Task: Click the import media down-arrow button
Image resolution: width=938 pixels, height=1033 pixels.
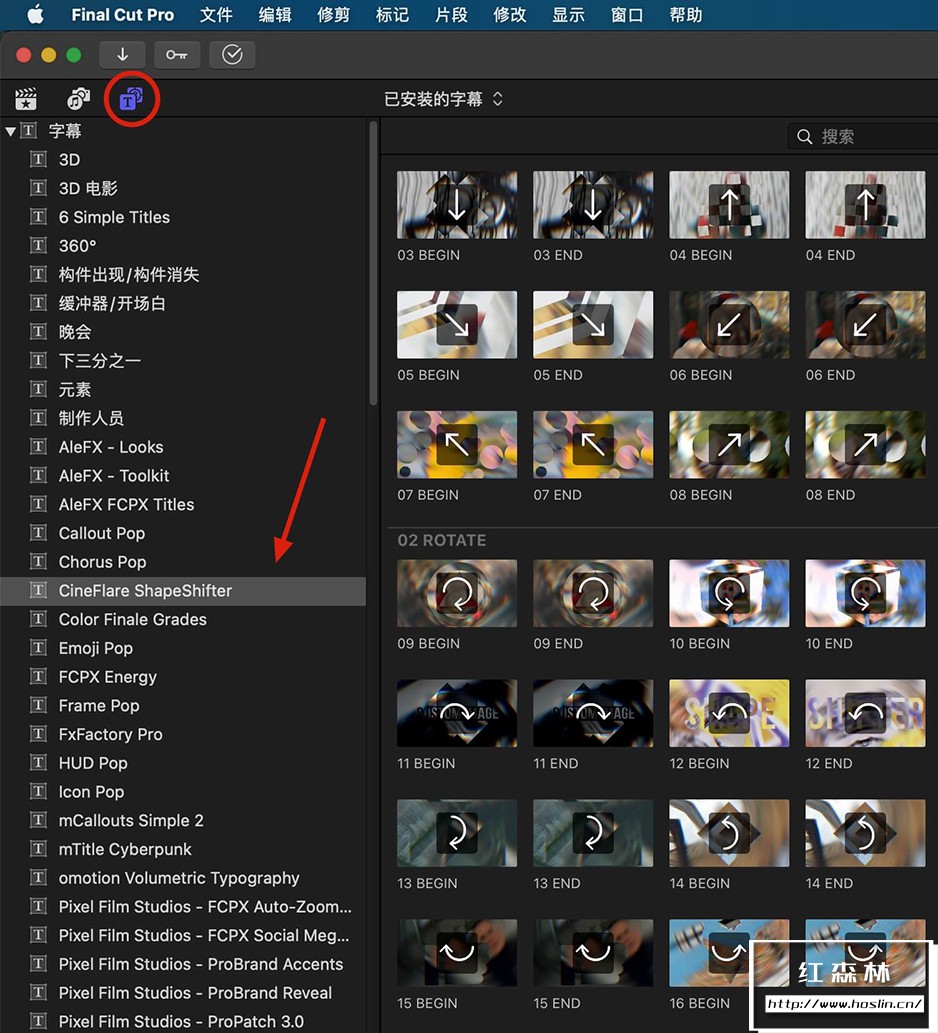Action: click(x=123, y=55)
